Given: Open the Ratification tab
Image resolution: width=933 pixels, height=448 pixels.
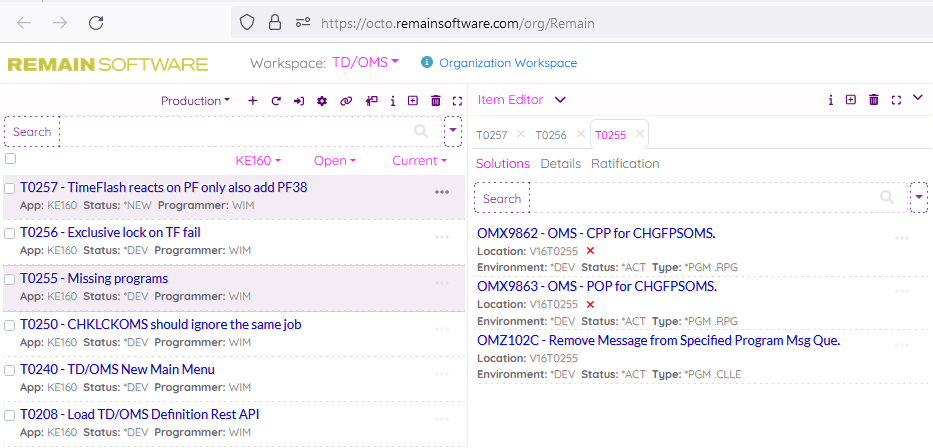Looking at the screenshot, I should 625,164.
